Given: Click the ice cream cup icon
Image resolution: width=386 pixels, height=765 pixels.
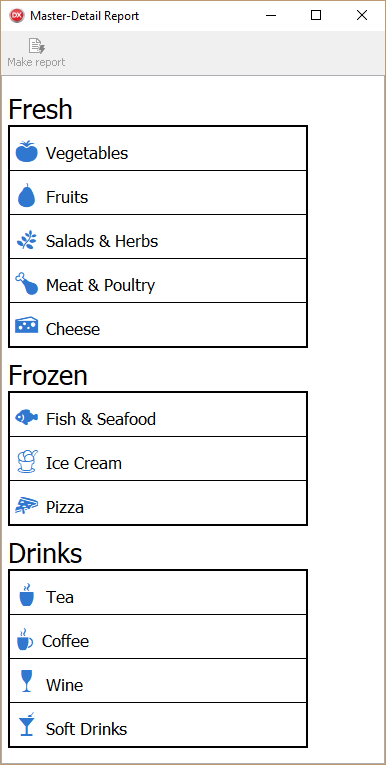Looking at the screenshot, I should tap(26, 461).
